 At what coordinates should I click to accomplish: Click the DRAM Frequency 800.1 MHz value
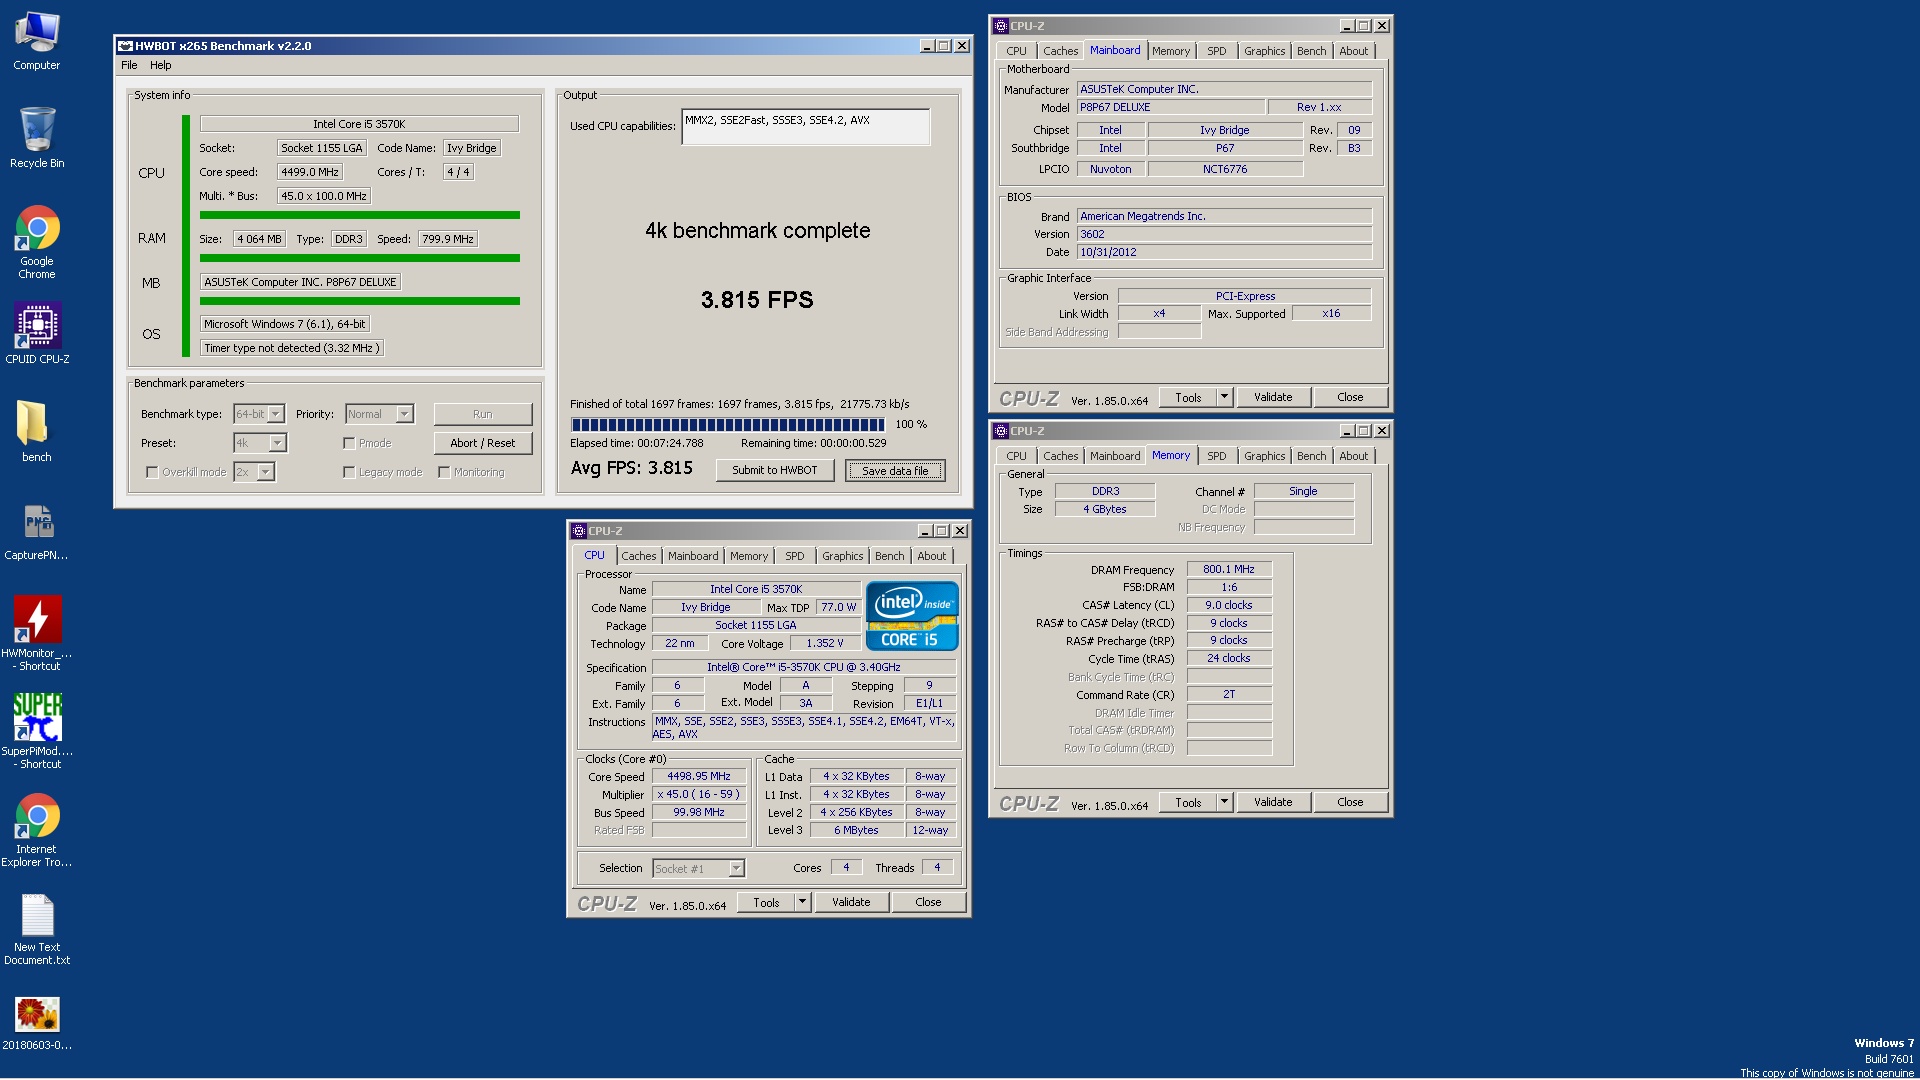click(1229, 569)
